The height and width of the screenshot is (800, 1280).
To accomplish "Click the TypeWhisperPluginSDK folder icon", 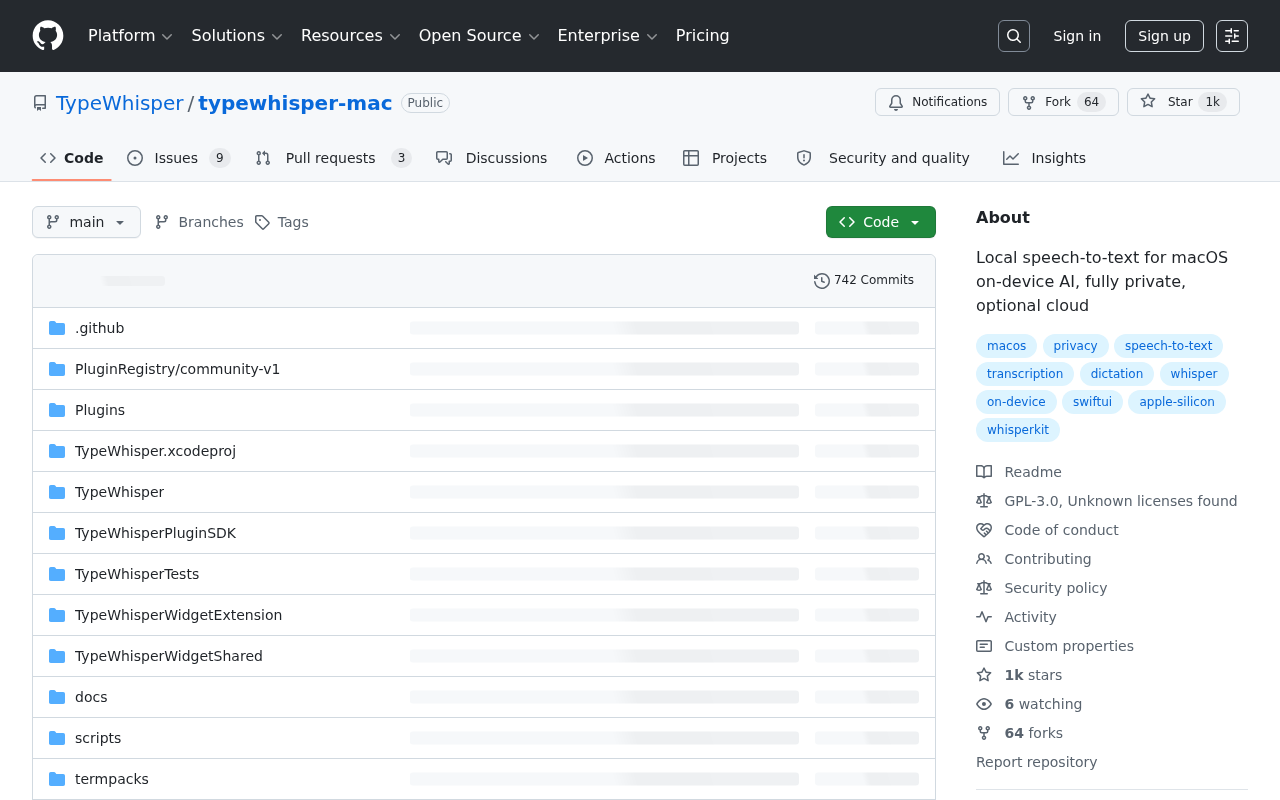I will (x=57, y=533).
